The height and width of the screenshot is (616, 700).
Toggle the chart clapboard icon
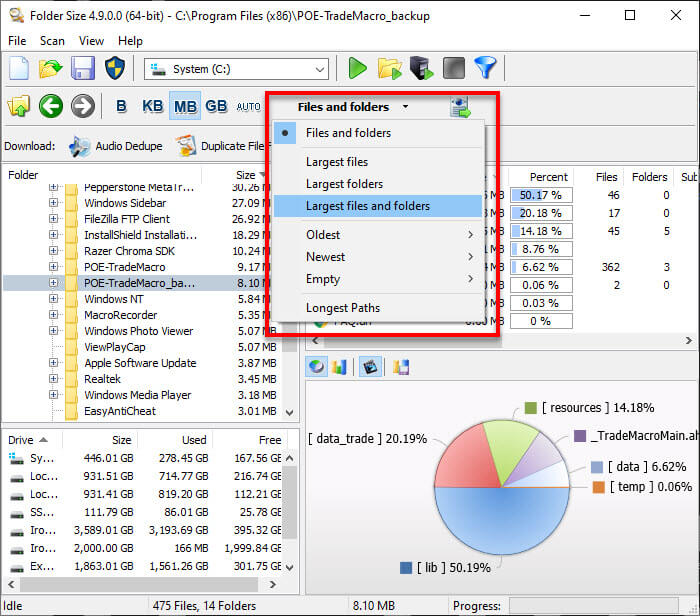coord(370,367)
